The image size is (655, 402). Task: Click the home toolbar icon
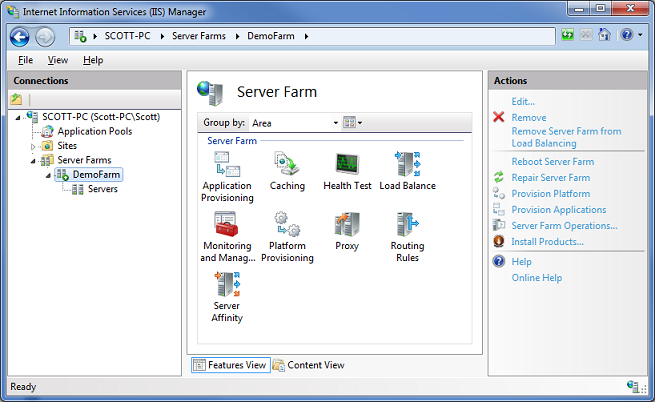[604, 35]
